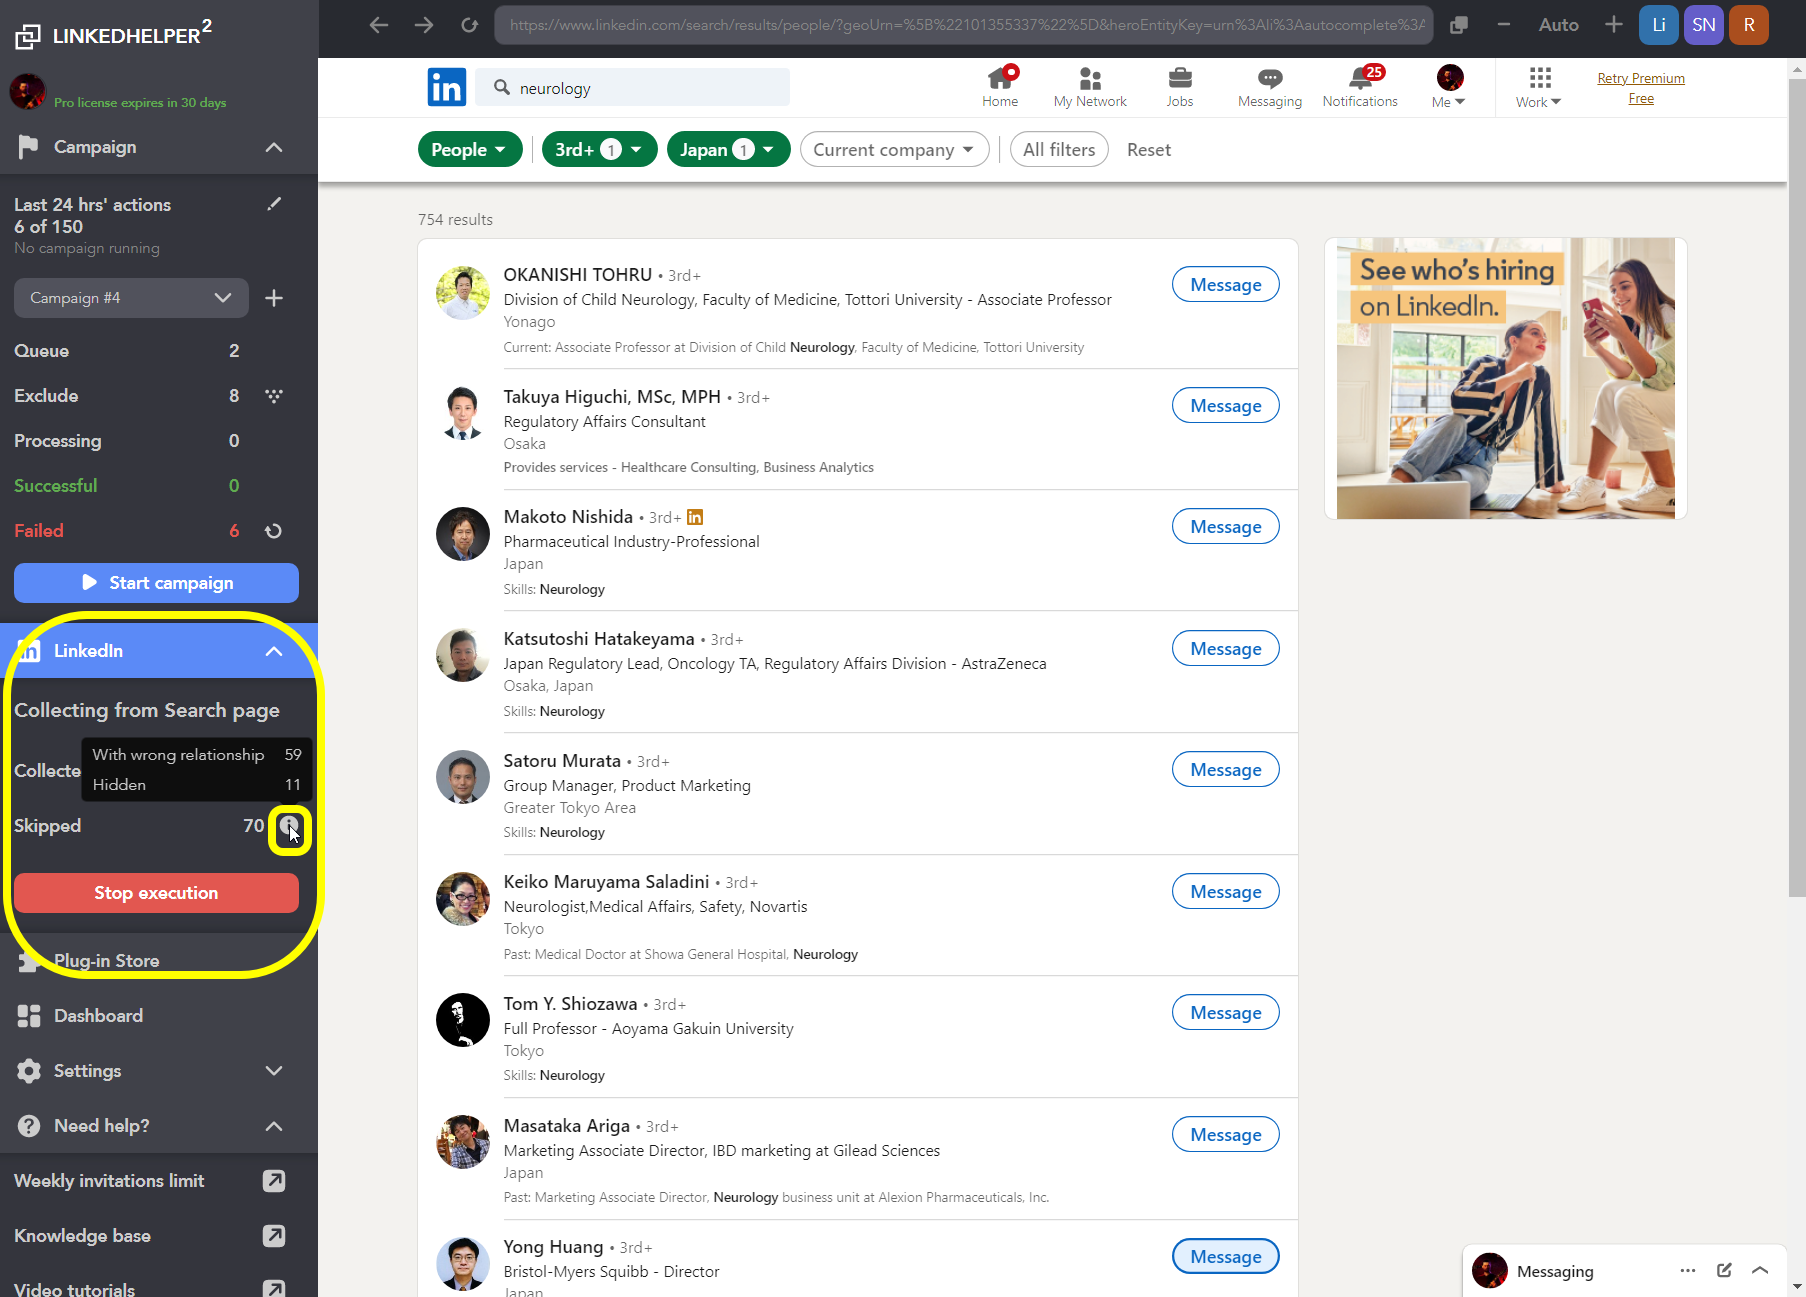
Task: Click the LinkedHelper logo icon
Action: (28, 36)
